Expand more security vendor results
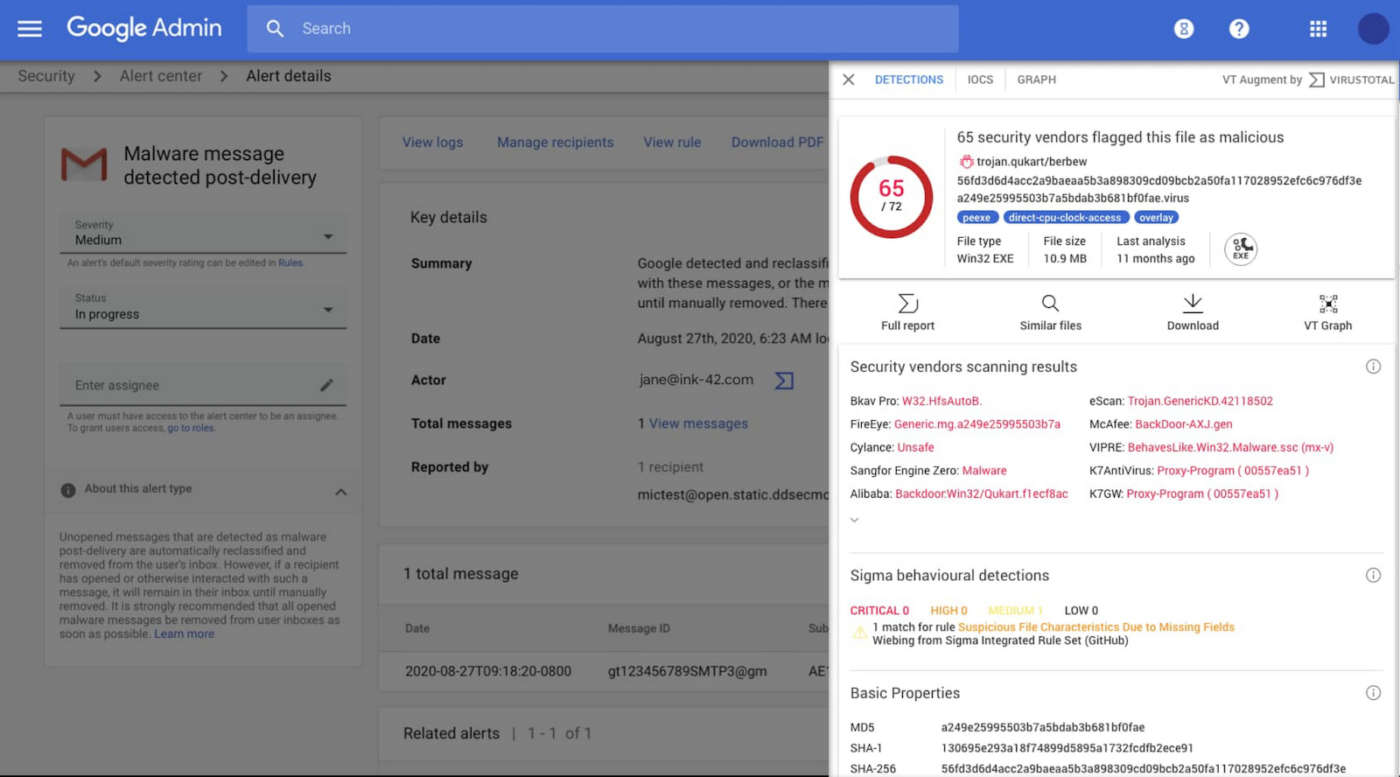This screenshot has width=1400, height=777. [854, 520]
